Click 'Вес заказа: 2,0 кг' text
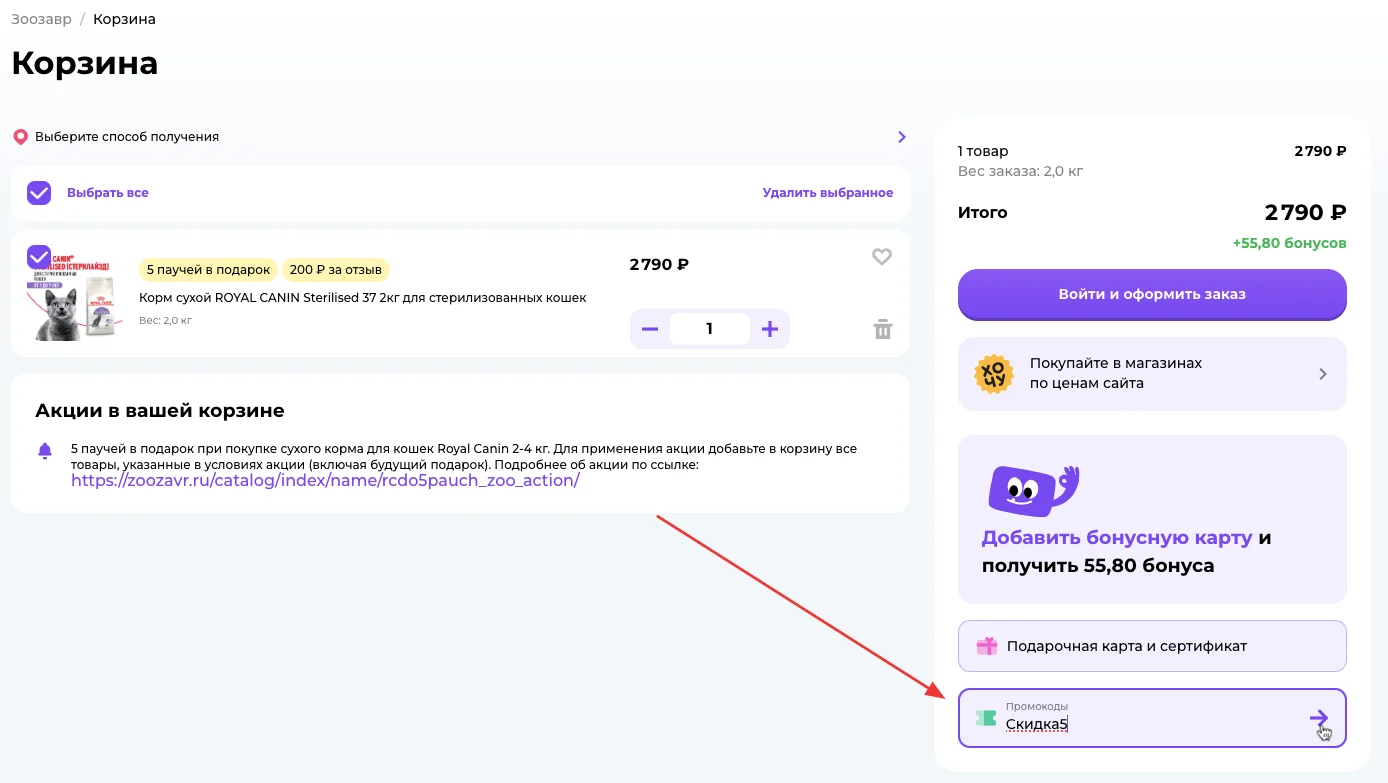This screenshot has width=1388, height=783. pyautogui.click(x=1020, y=171)
